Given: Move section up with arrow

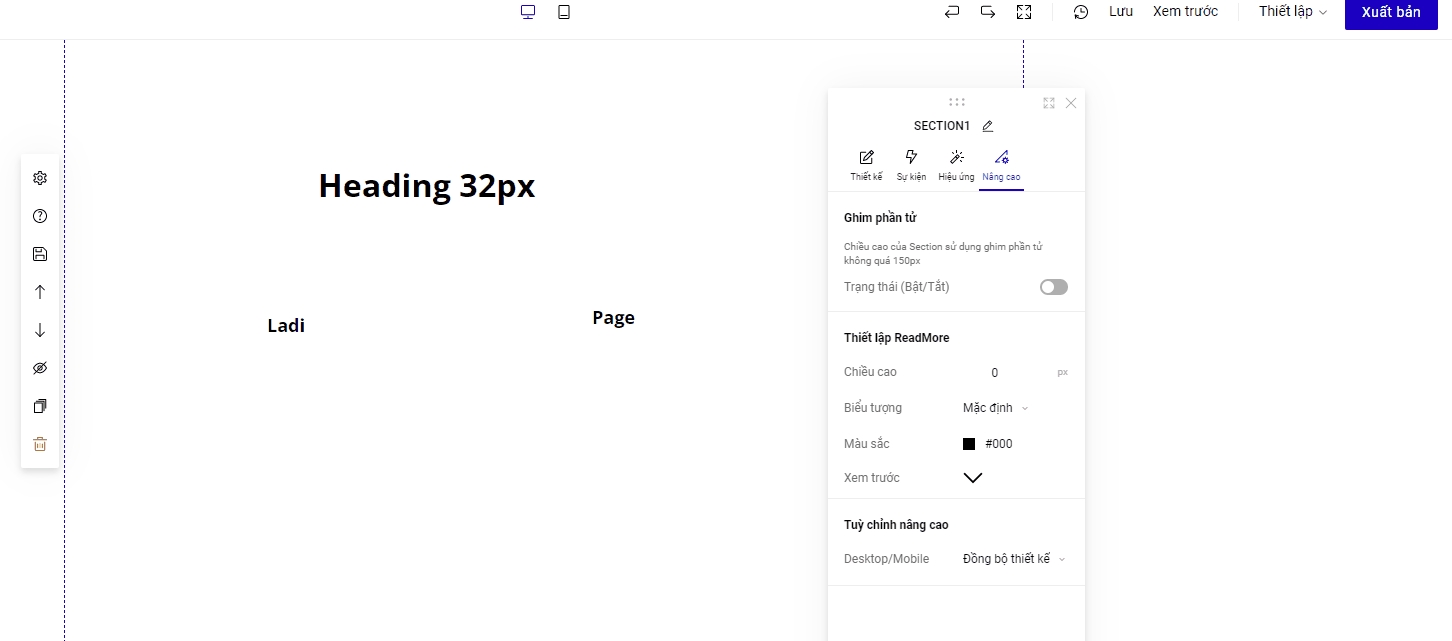Looking at the screenshot, I should click(x=40, y=292).
